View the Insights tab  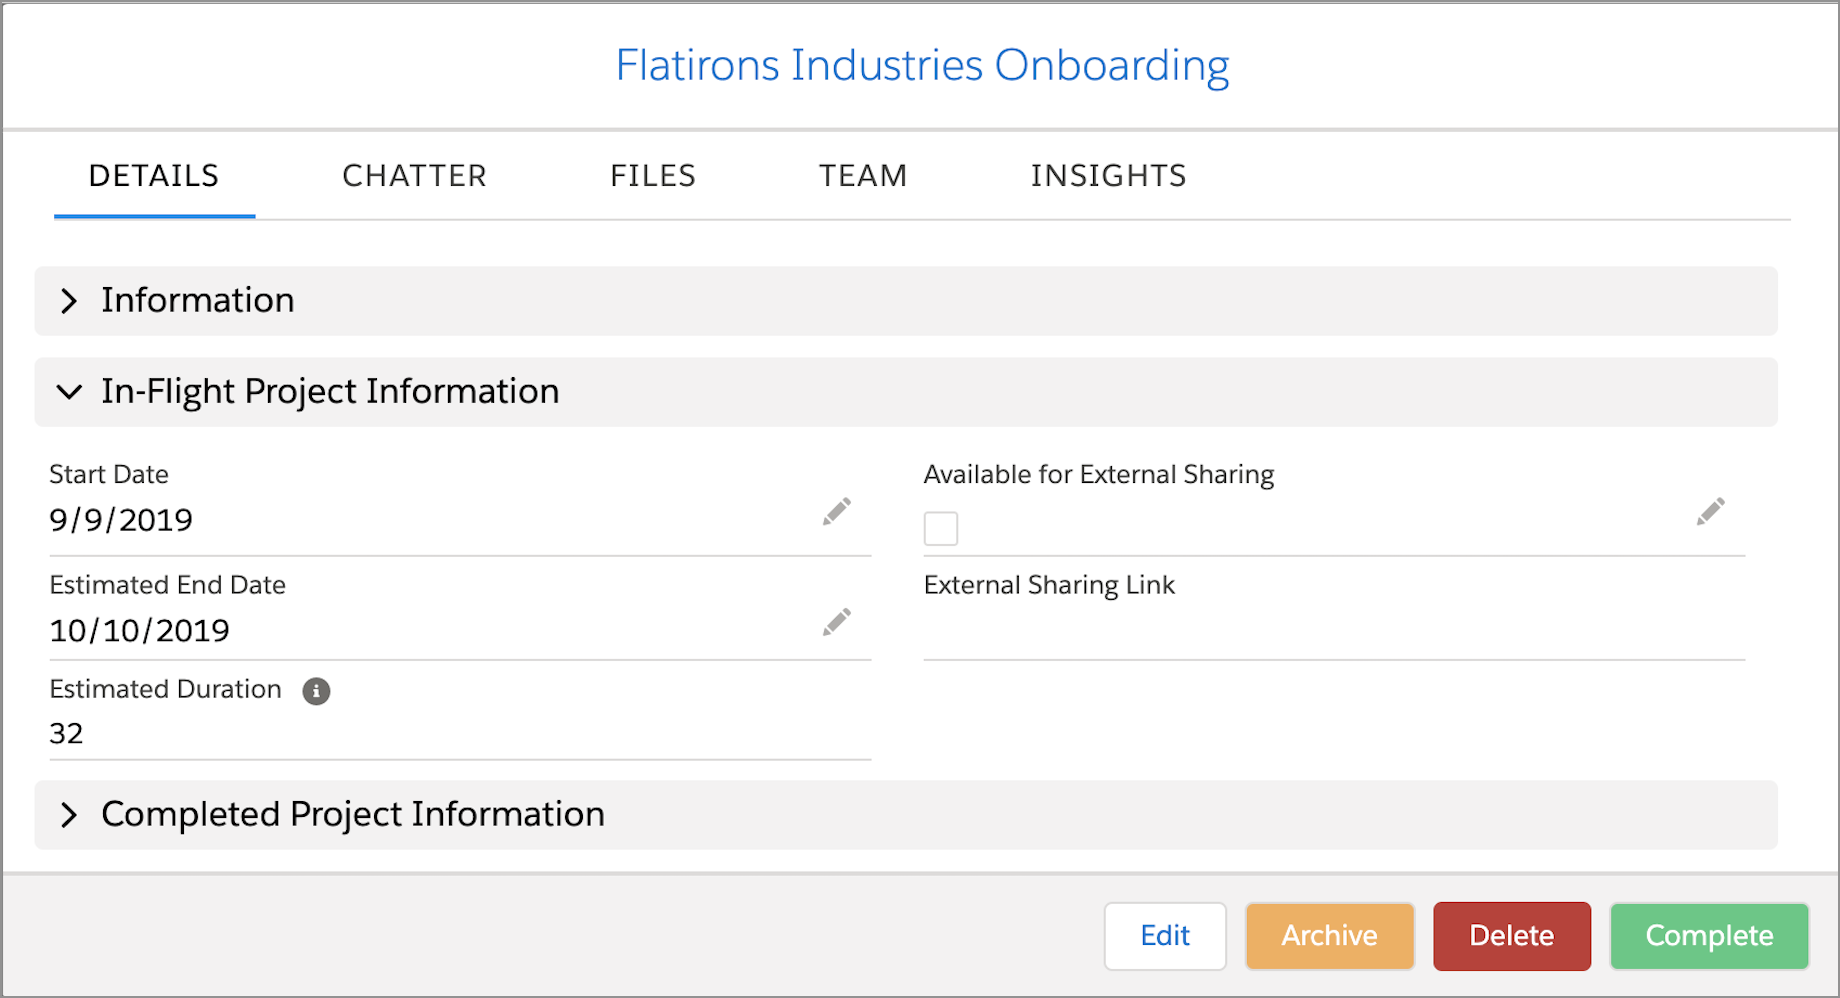(1108, 176)
